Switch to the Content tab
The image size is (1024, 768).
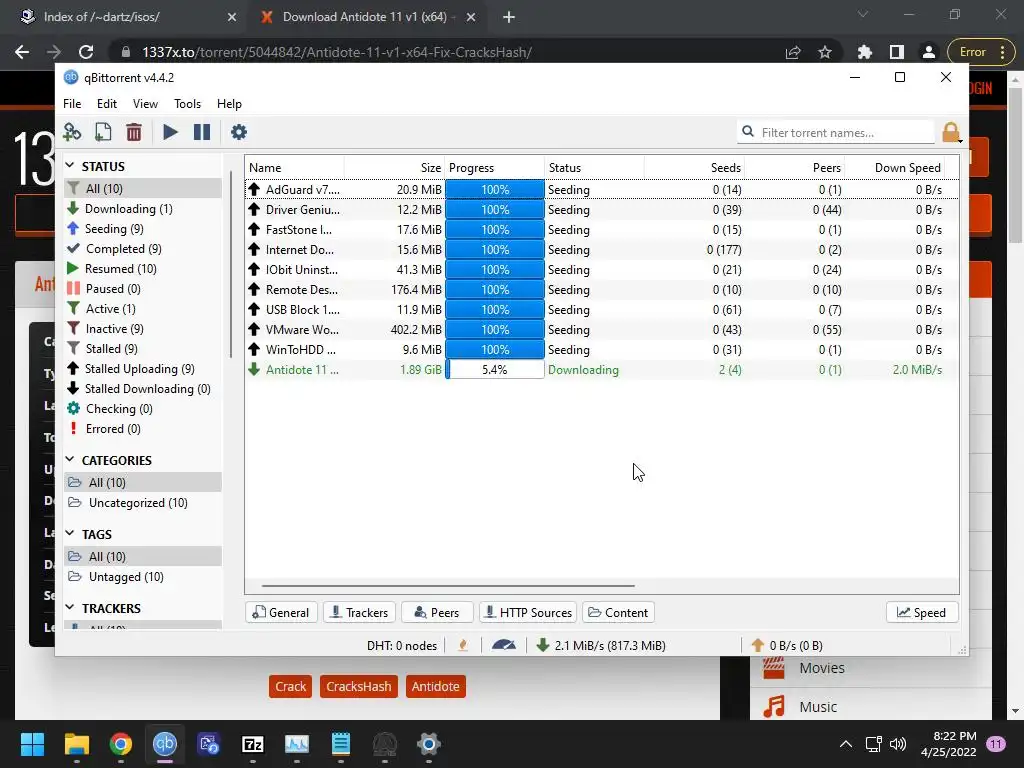coord(618,613)
